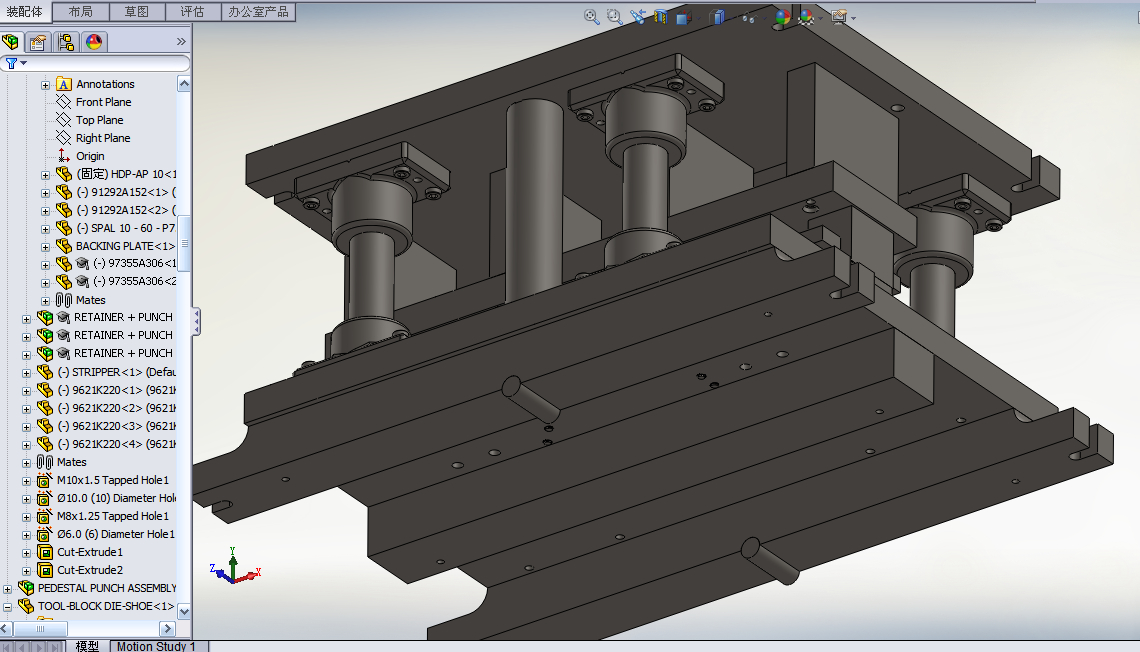Open the Apply Scene dropdown arrow

(820, 18)
